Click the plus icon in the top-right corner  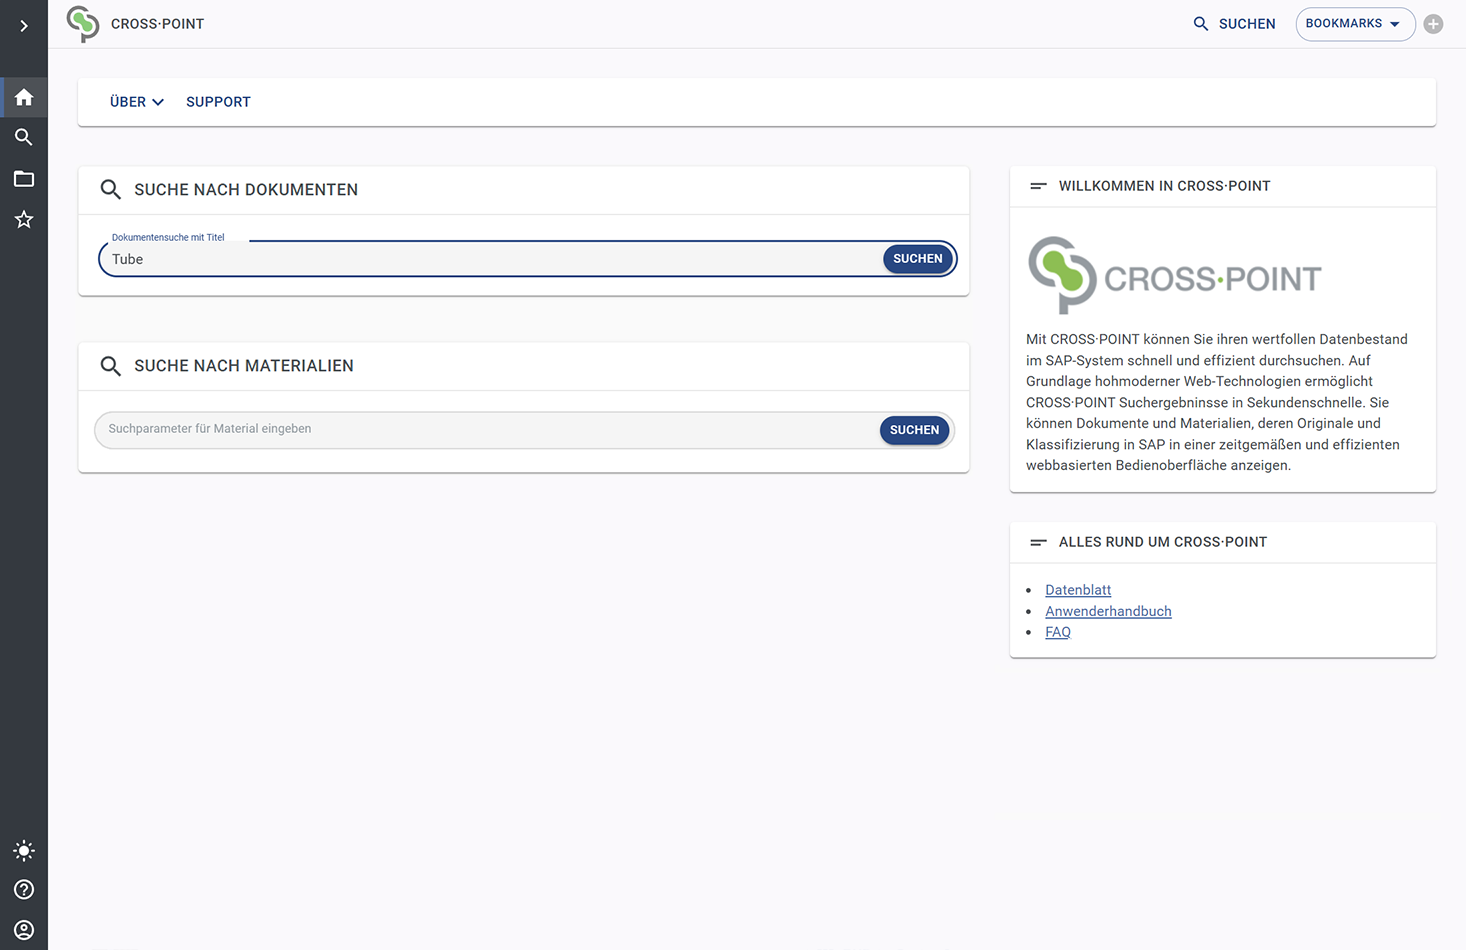pos(1433,23)
